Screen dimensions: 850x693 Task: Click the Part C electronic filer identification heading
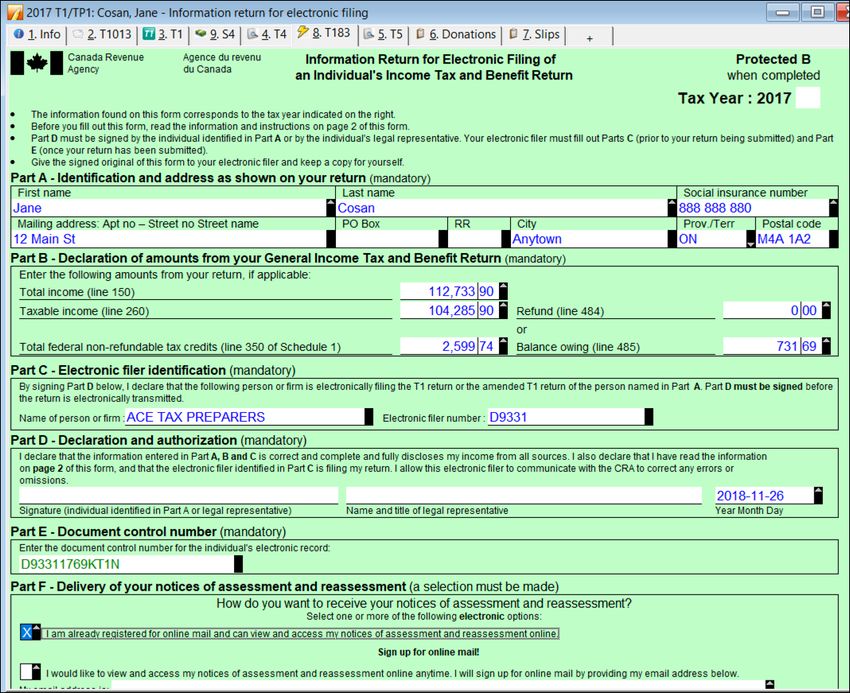tap(153, 370)
